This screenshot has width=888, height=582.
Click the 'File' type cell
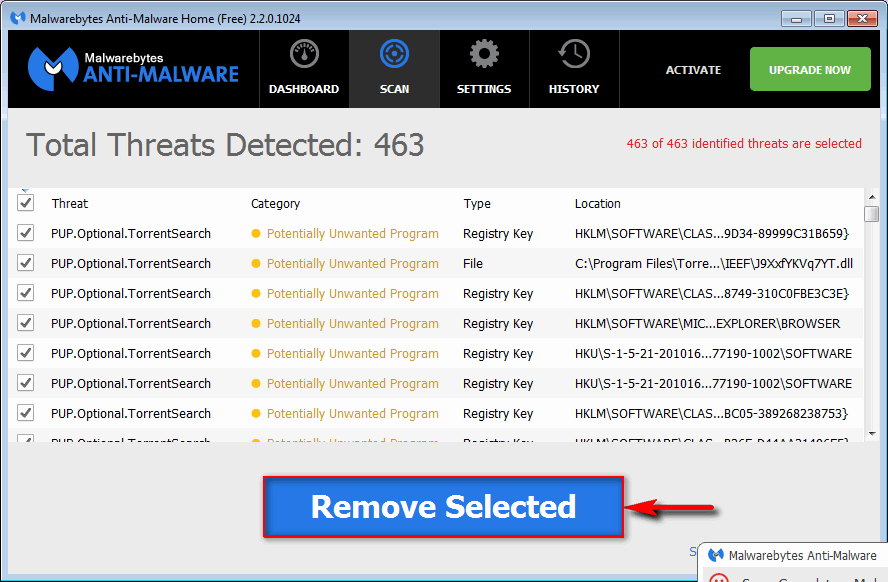point(473,264)
